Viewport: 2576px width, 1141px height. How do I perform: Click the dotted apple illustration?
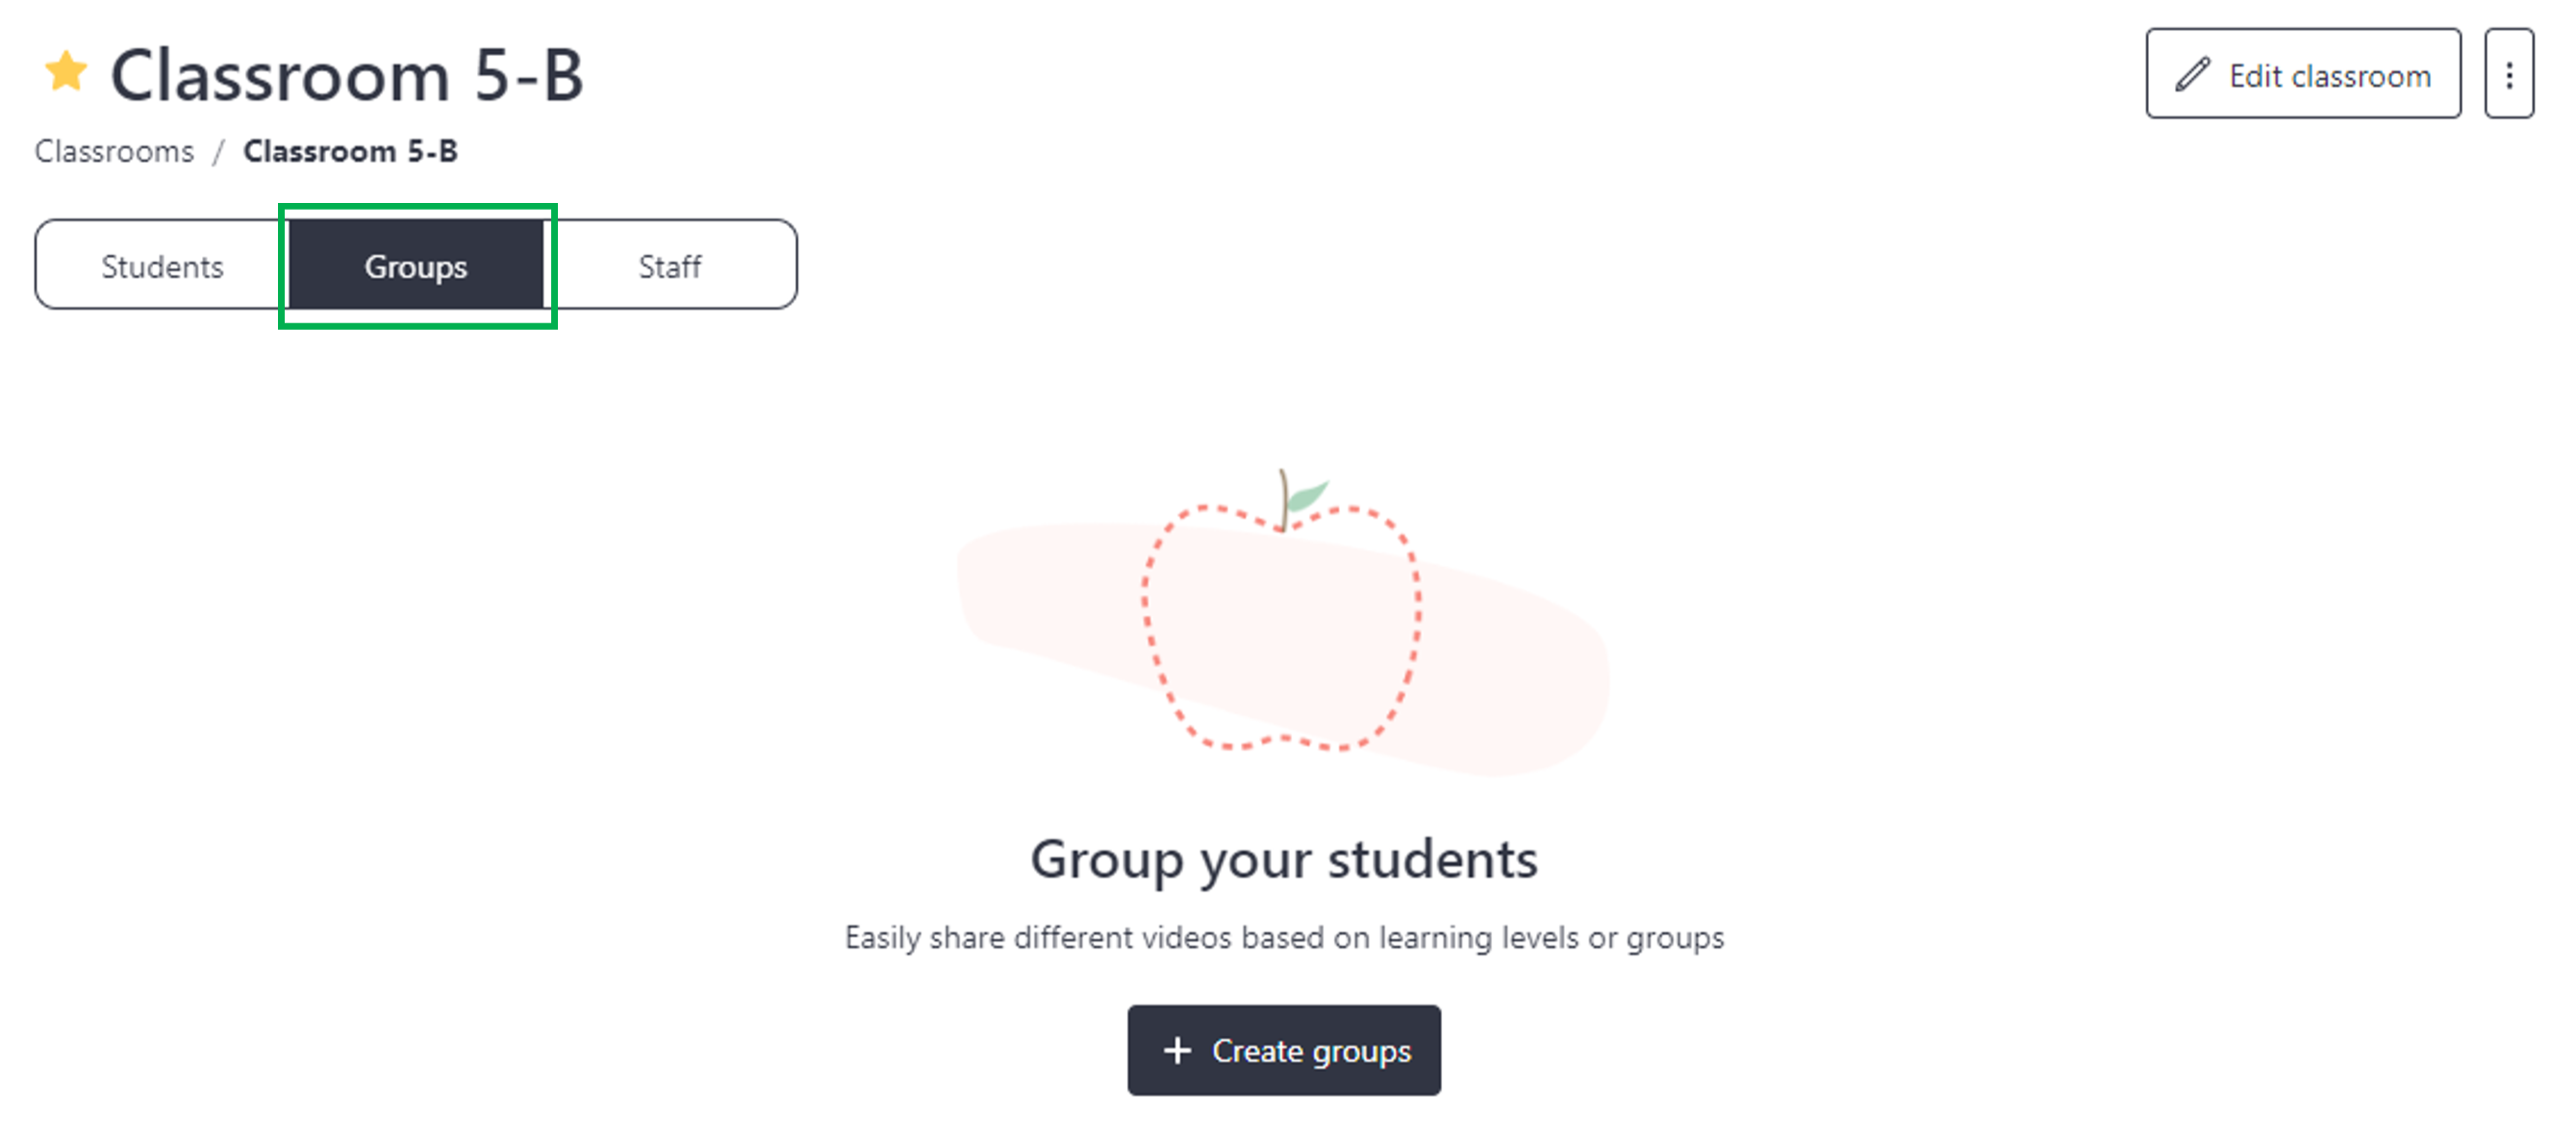(1281, 625)
